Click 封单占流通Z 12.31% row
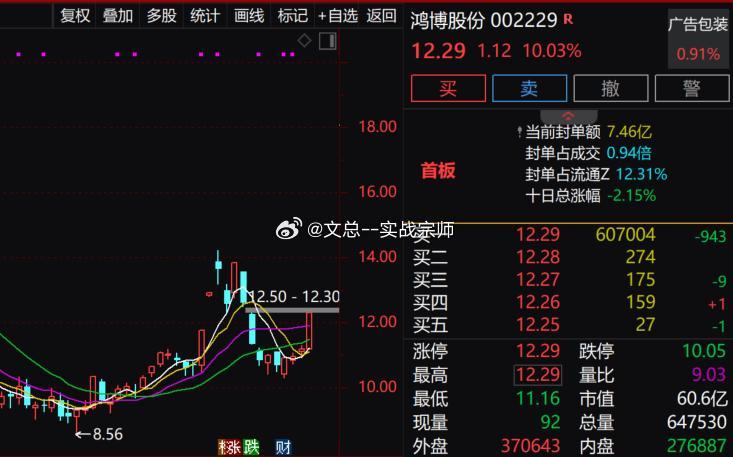 click(x=596, y=174)
